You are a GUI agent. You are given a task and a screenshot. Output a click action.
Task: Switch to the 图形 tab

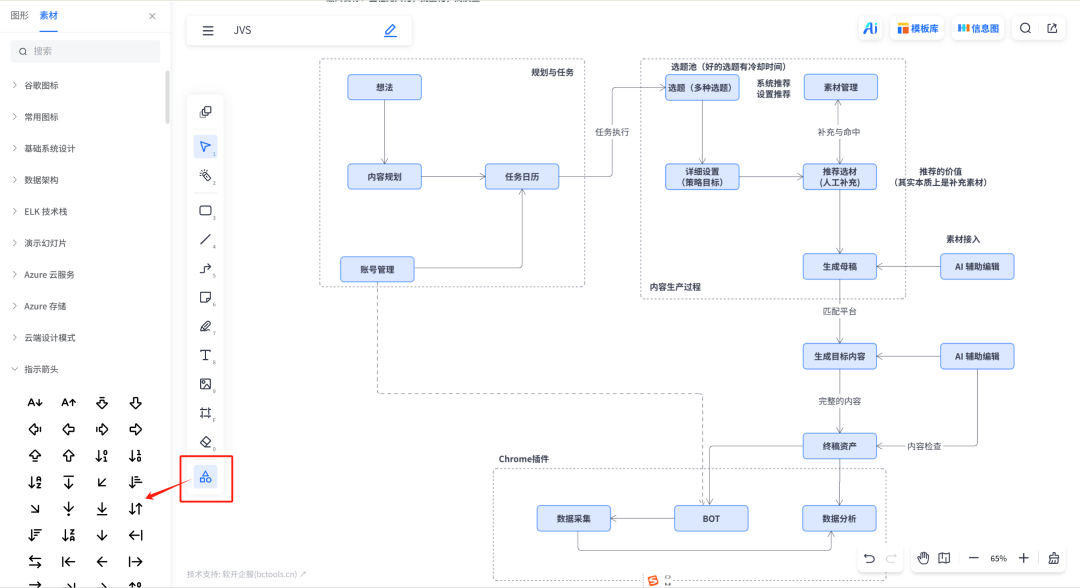point(19,15)
